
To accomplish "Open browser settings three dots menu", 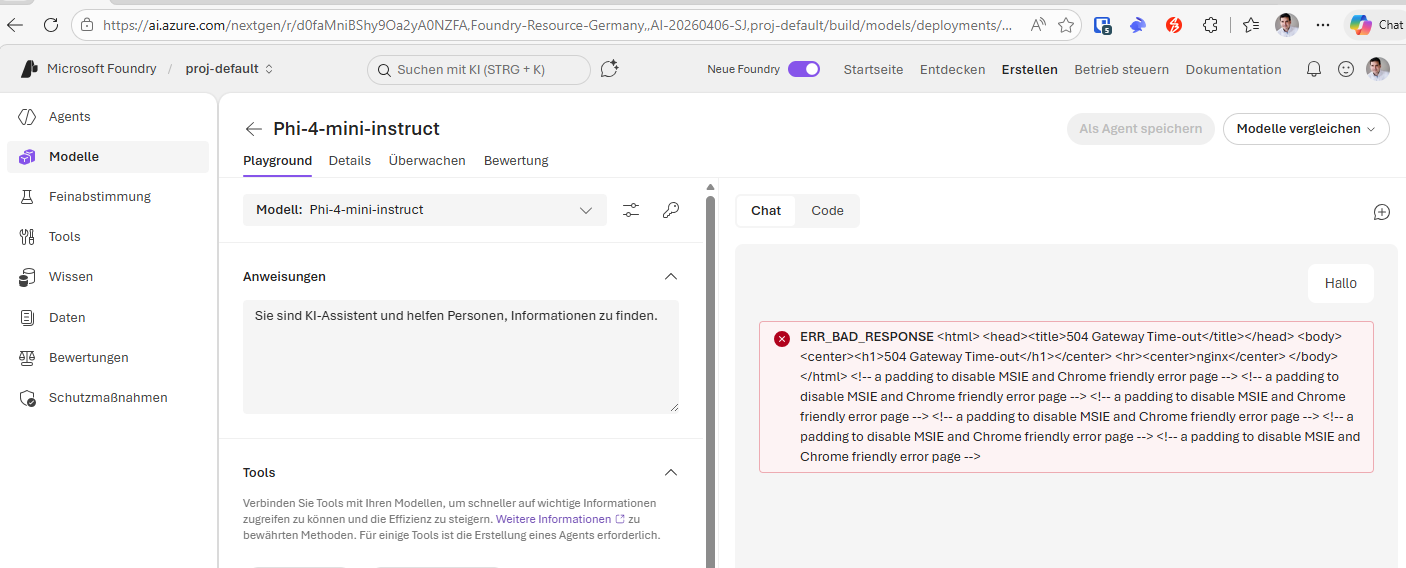I will pos(1323,25).
